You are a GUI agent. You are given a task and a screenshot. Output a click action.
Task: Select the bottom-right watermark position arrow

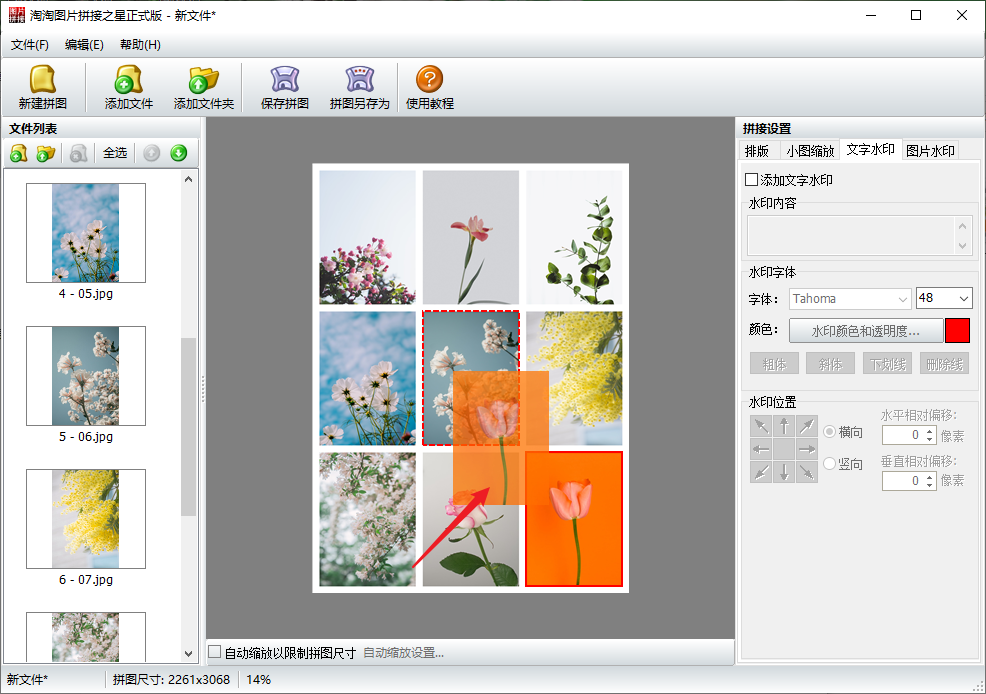pyautogui.click(x=807, y=471)
